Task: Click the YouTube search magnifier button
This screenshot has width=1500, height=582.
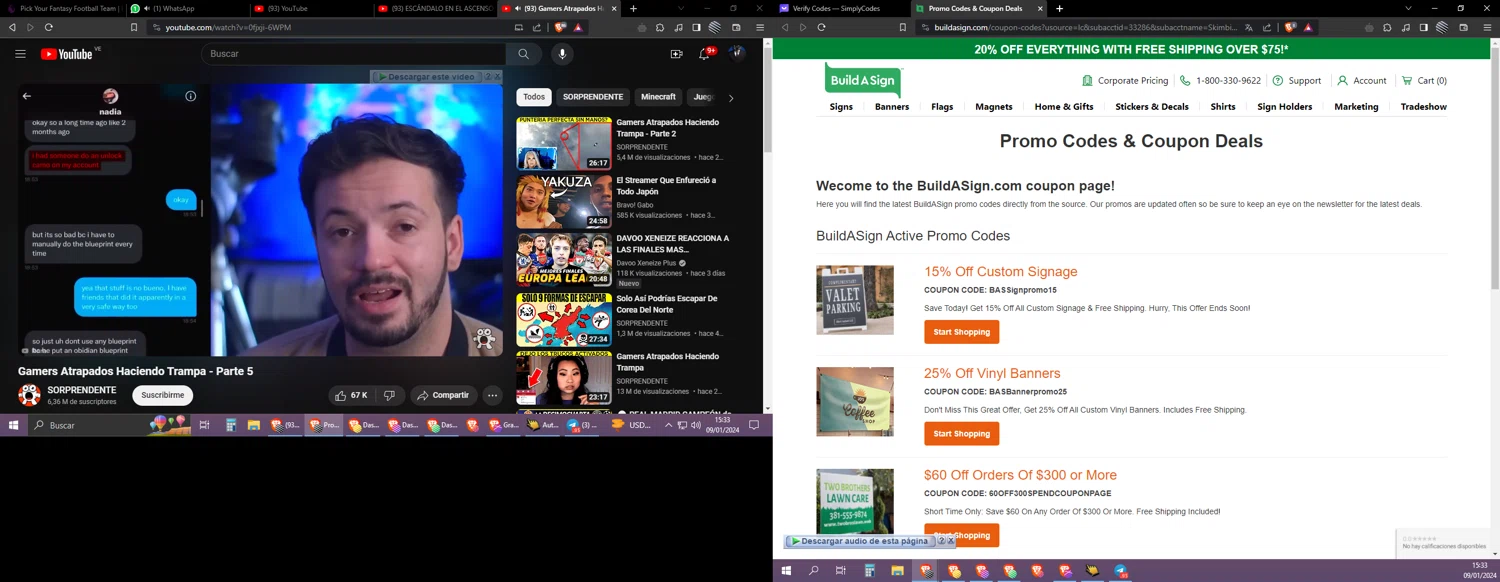Action: point(523,54)
